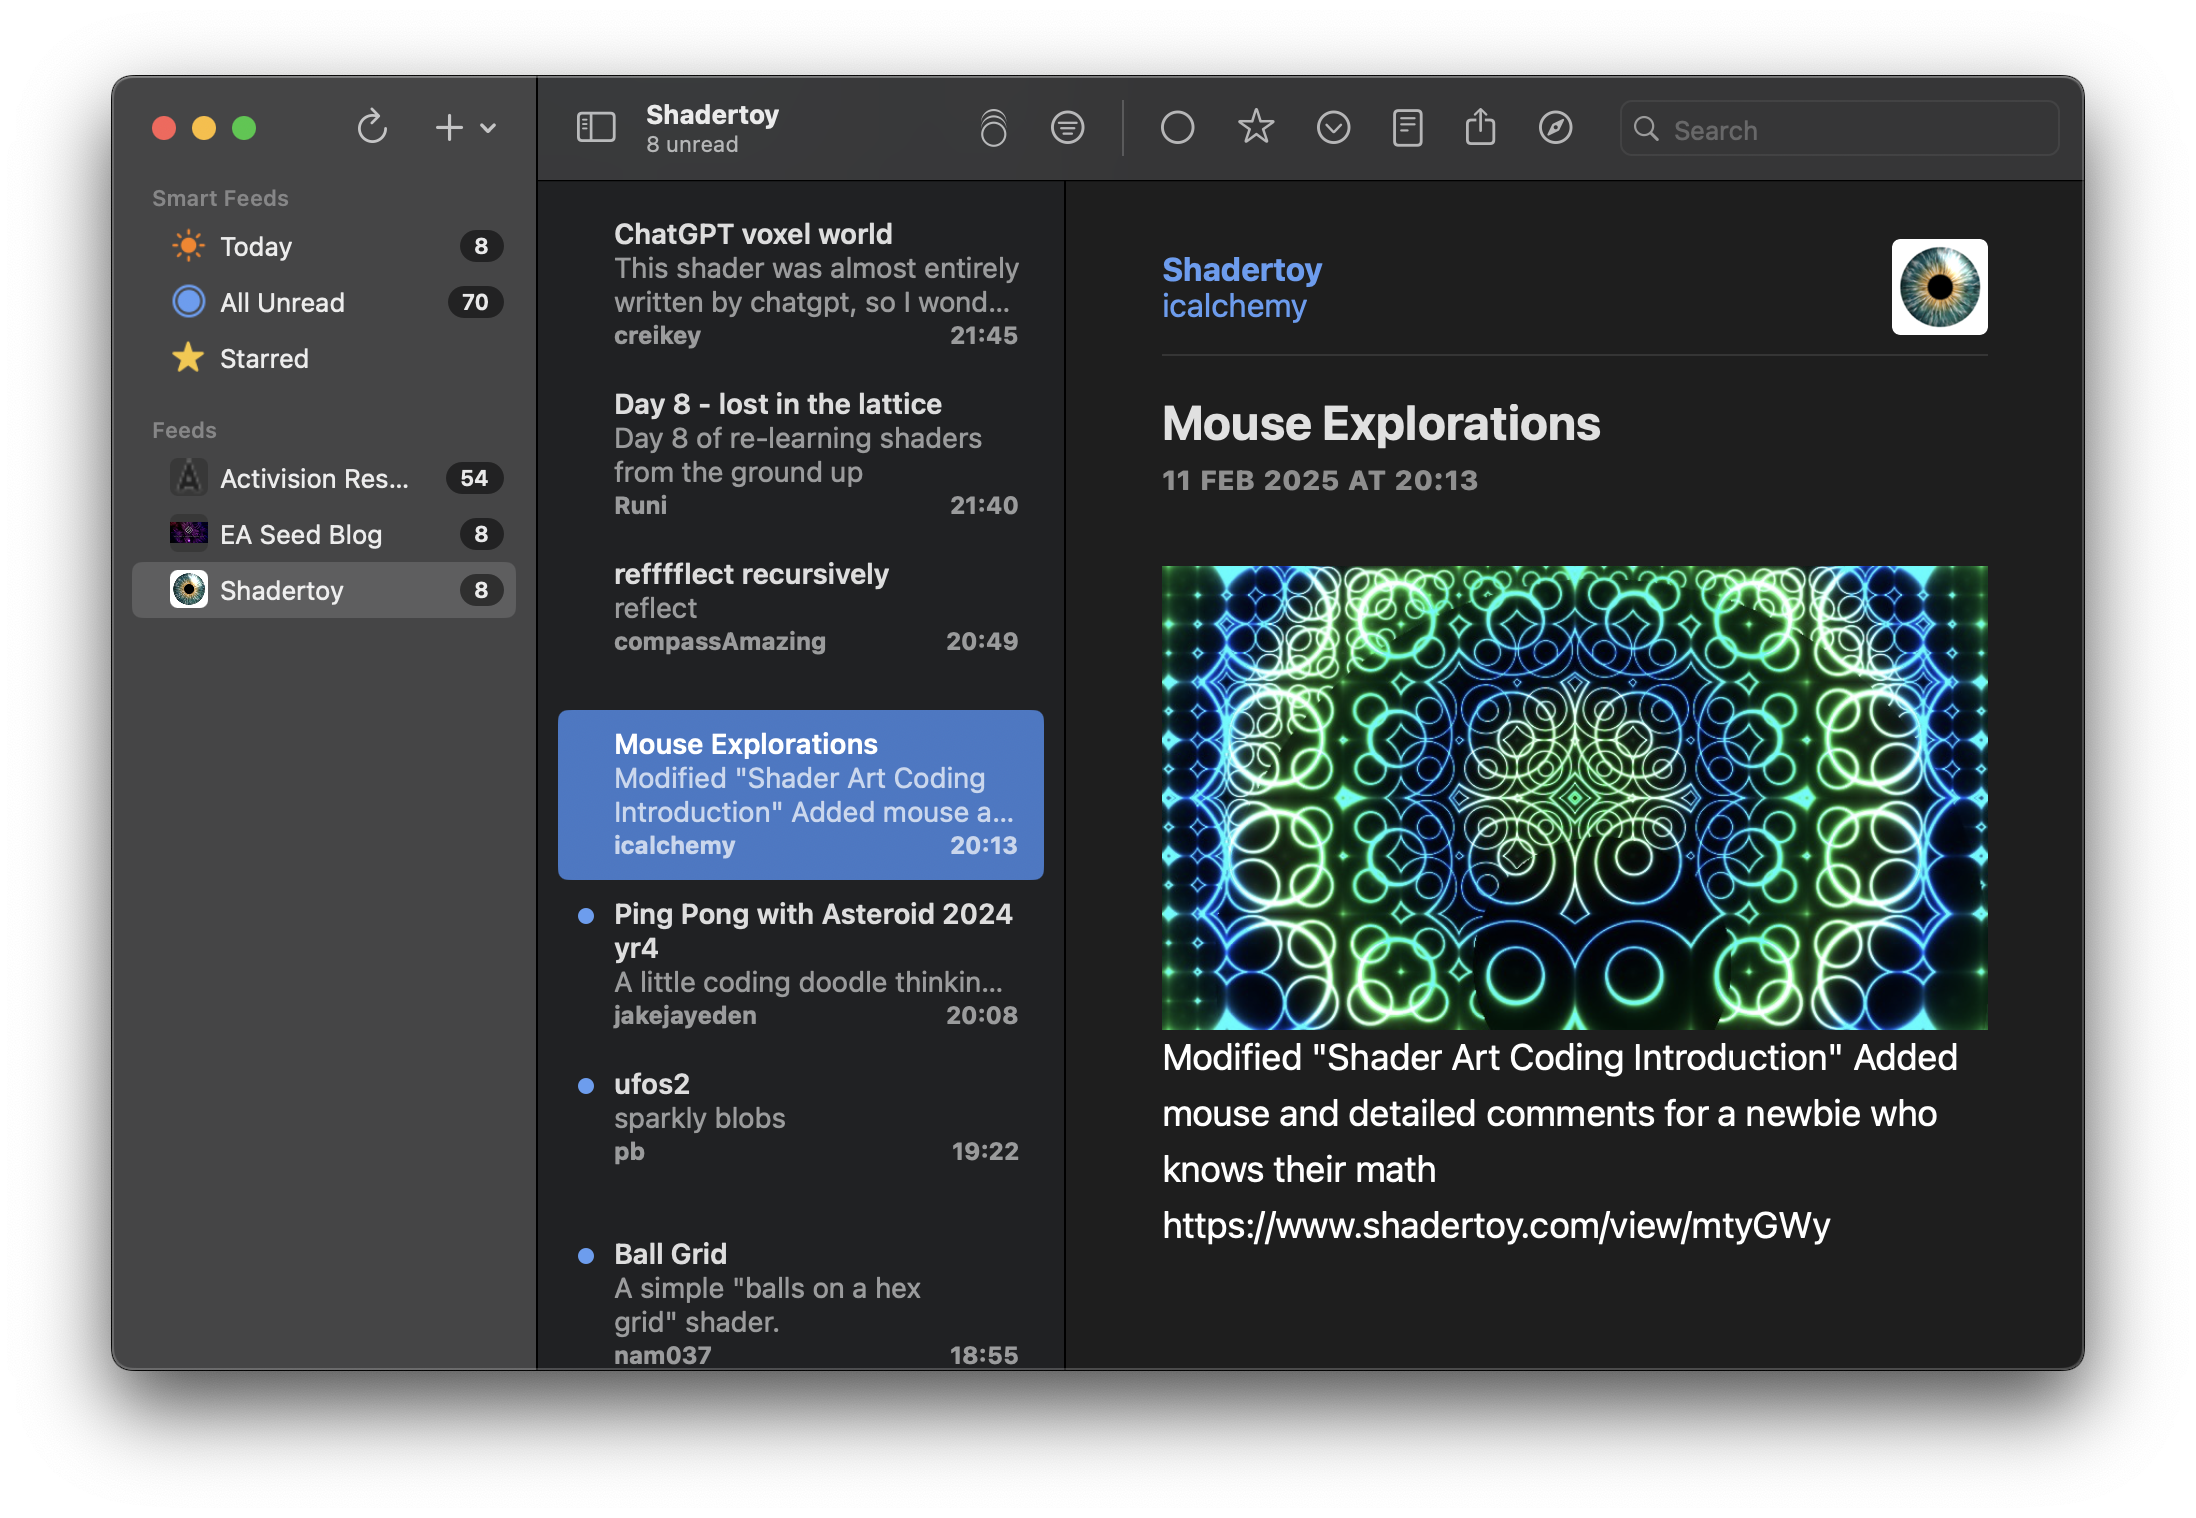Click the All Unread blue circle icon
The width and height of the screenshot is (2196, 1518).
[x=188, y=302]
